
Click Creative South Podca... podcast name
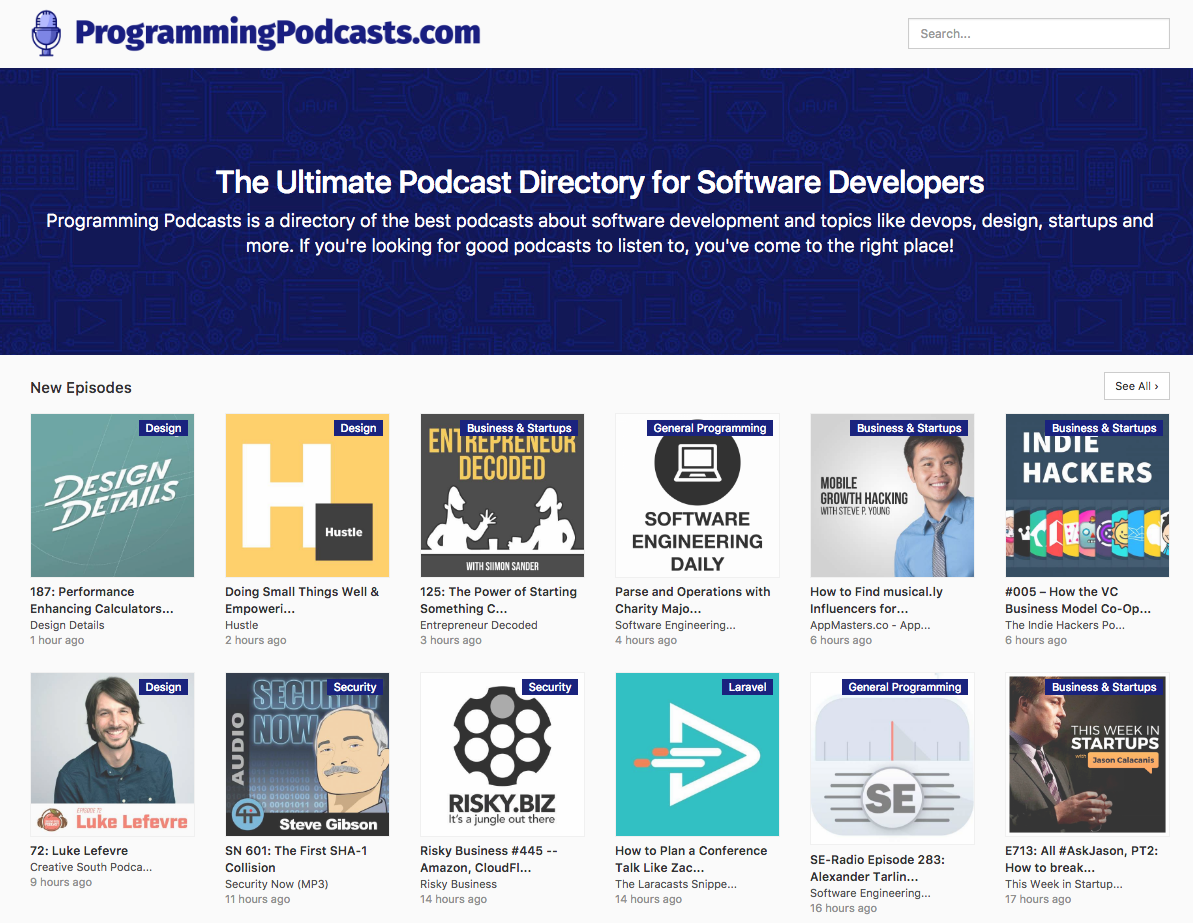(x=91, y=867)
